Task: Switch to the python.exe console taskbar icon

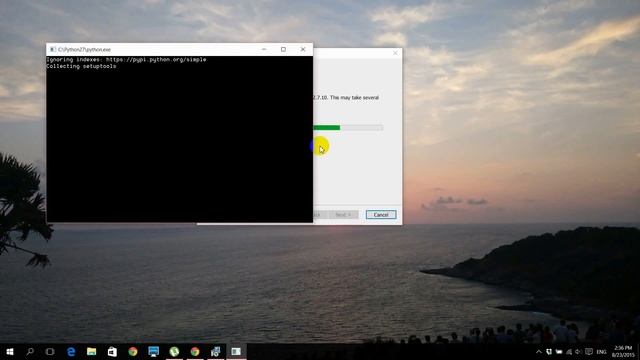Action: (x=236, y=351)
